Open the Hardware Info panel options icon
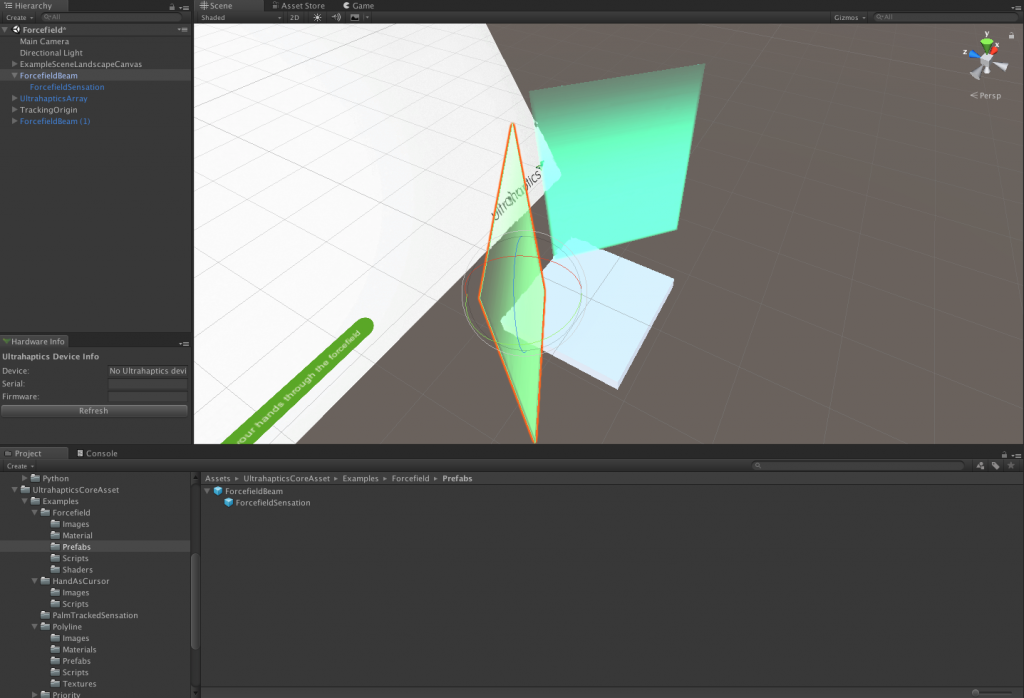Viewport: 1024px width, 698px height. point(184,343)
